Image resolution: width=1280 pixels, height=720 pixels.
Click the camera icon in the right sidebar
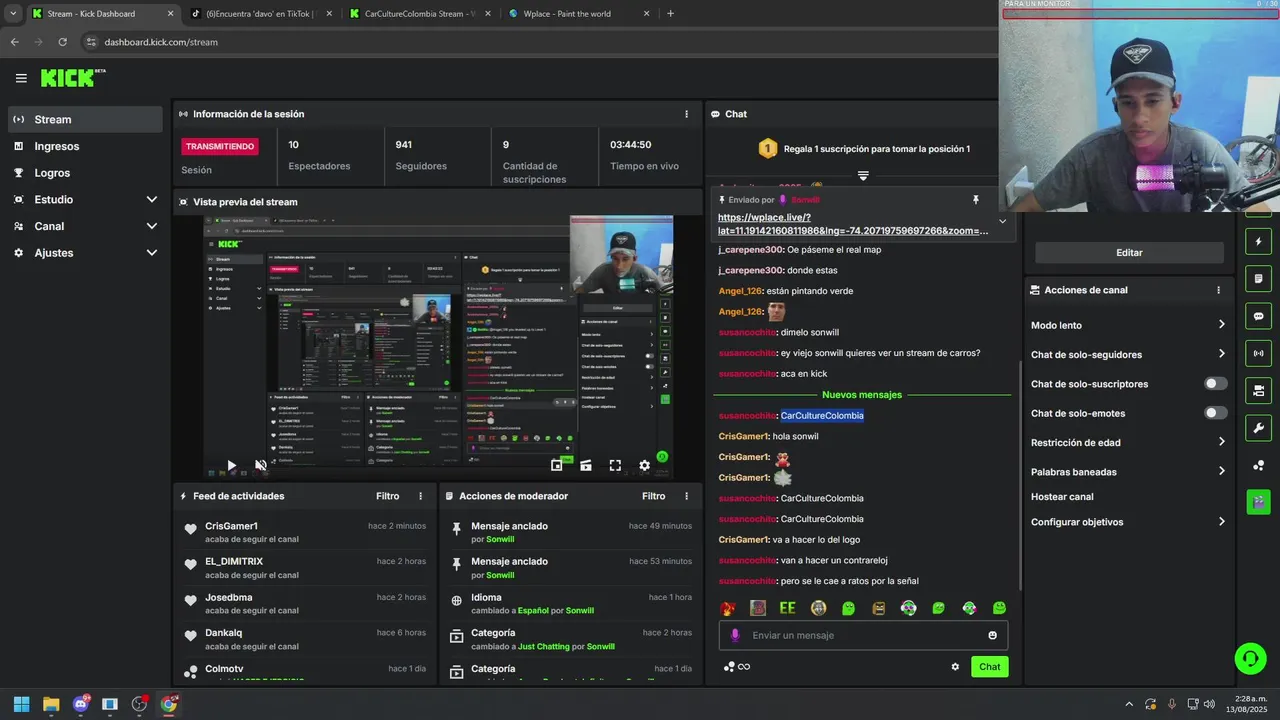(1258, 390)
